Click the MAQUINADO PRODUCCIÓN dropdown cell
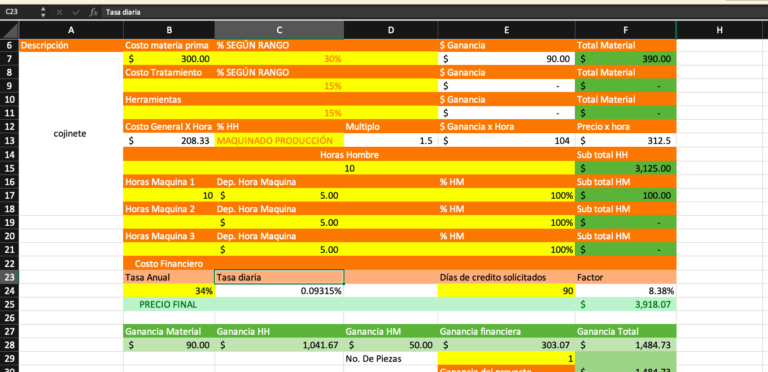 tap(279, 141)
